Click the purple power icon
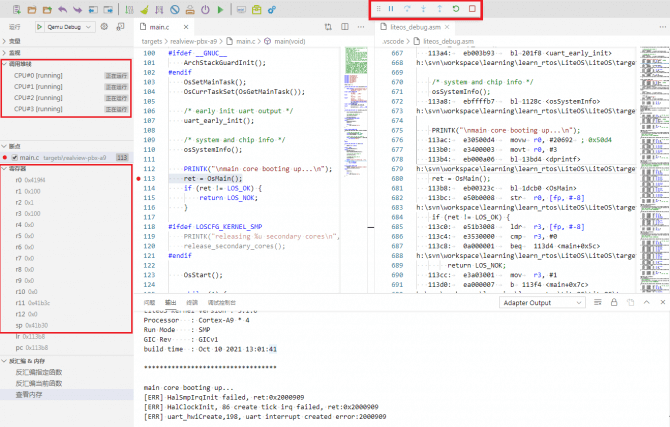The height and width of the screenshot is (427, 670). (x=205, y=9)
